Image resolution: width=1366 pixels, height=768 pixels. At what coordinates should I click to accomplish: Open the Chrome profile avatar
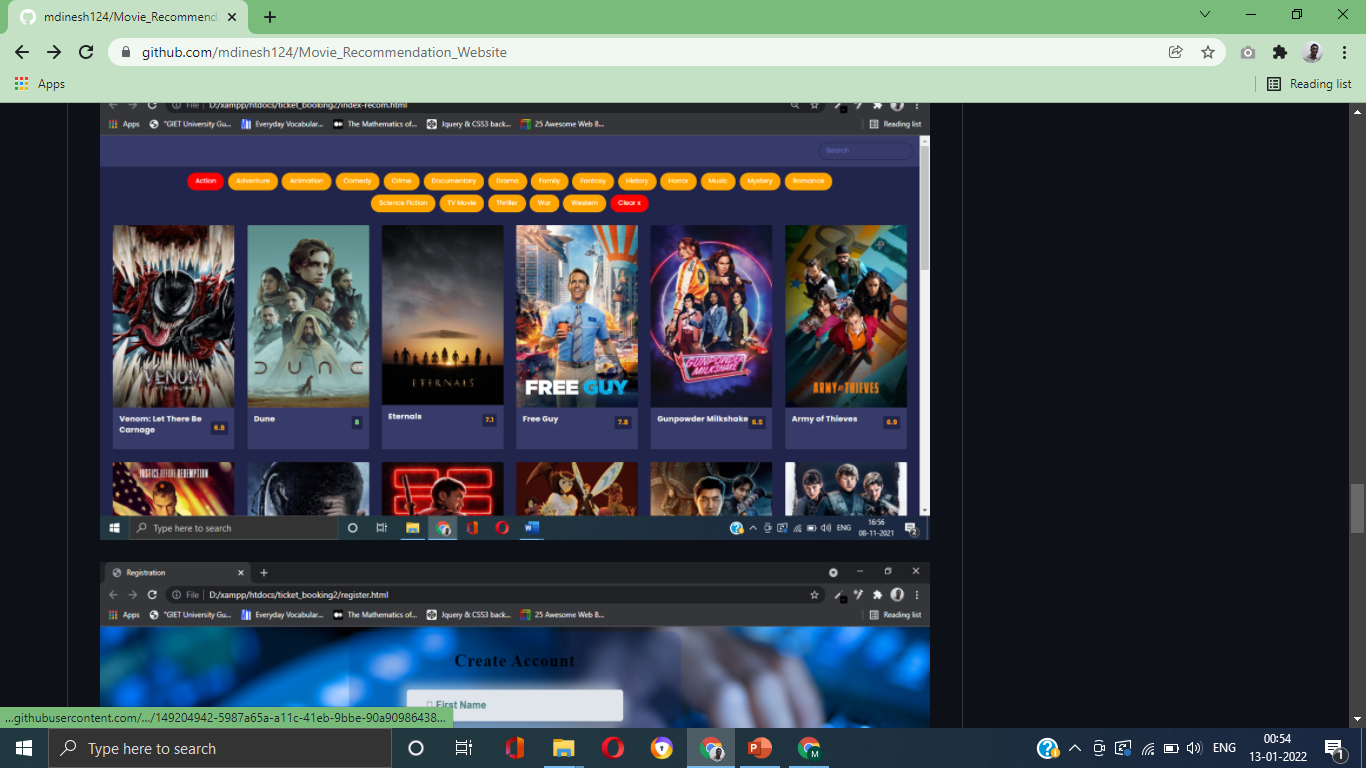1312,52
